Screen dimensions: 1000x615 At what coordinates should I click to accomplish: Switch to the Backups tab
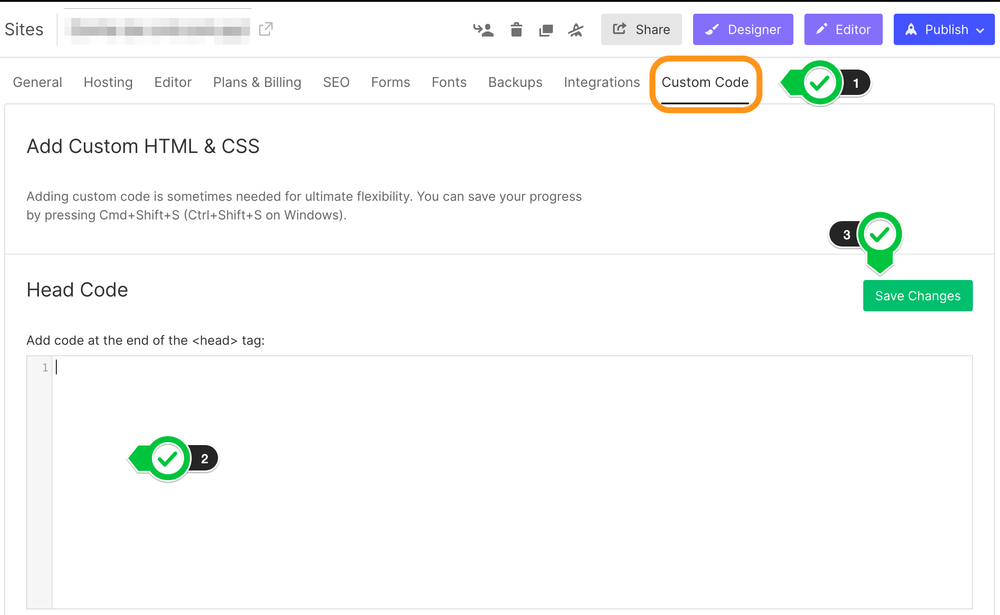click(x=515, y=82)
